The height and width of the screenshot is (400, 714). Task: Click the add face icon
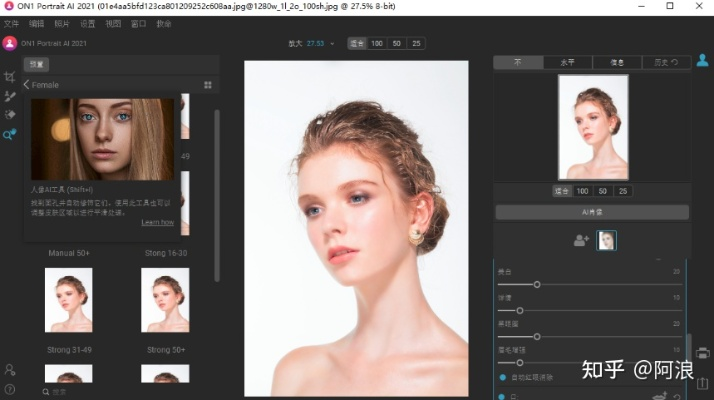pyautogui.click(x=581, y=240)
